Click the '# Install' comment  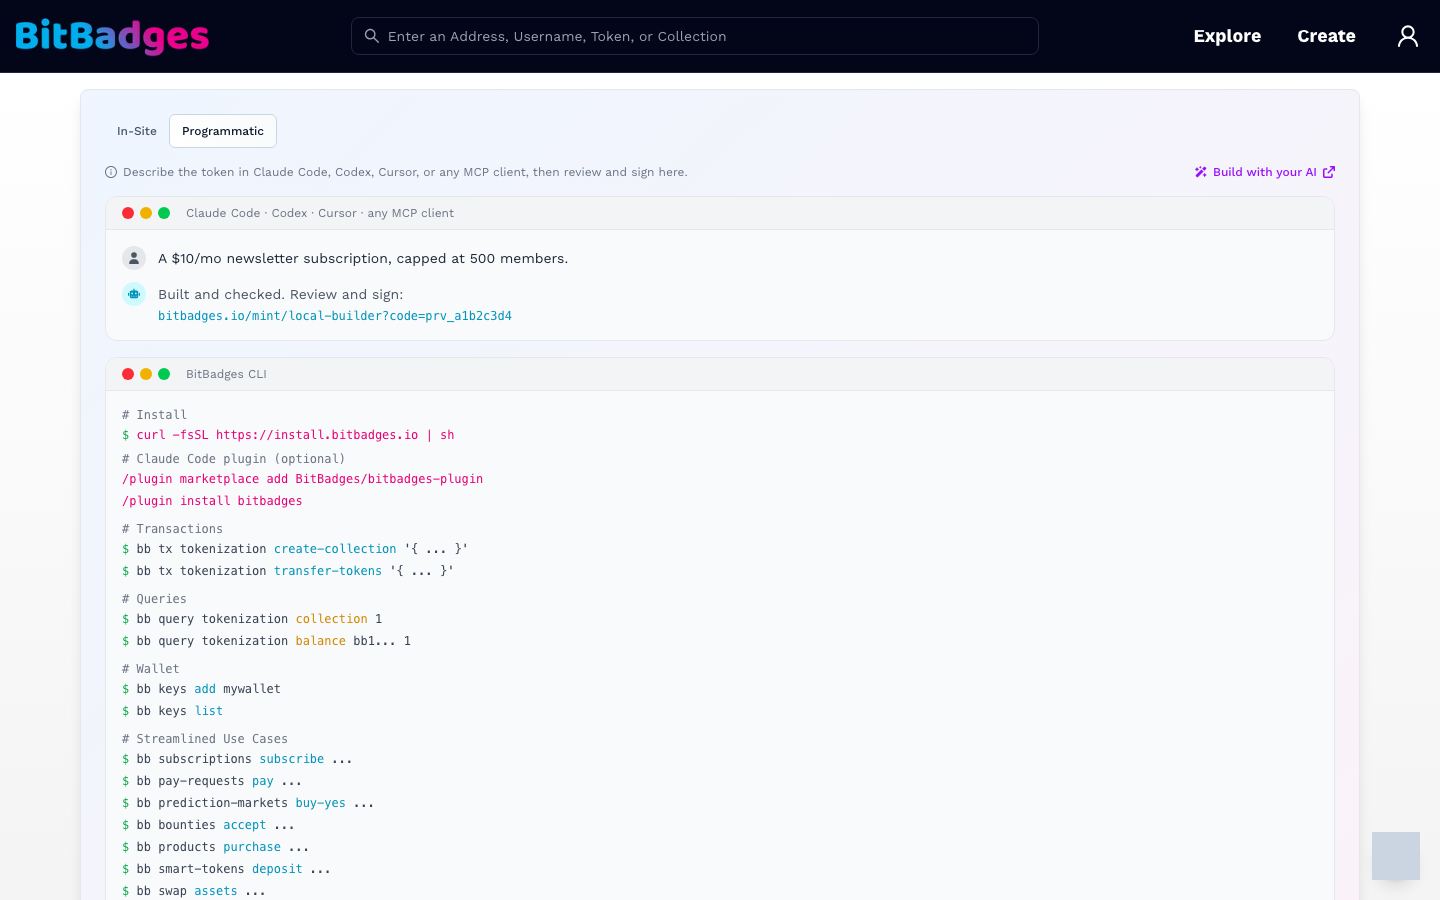point(154,415)
